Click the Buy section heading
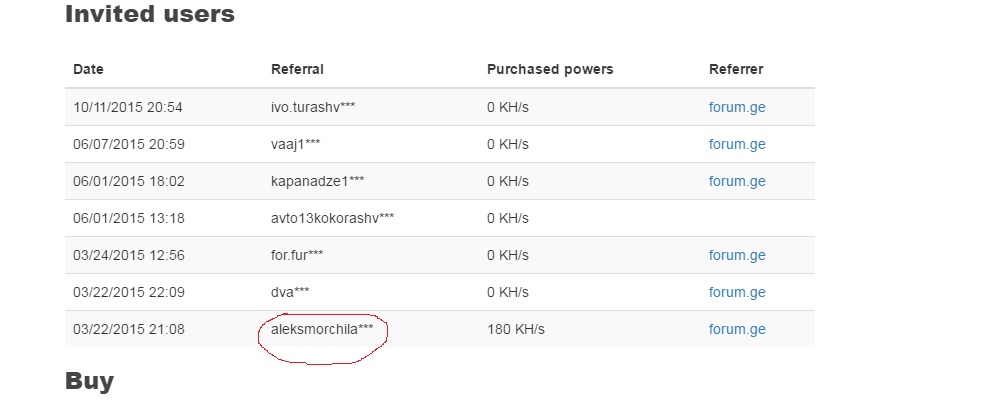This screenshot has height=414, width=997. click(89, 381)
